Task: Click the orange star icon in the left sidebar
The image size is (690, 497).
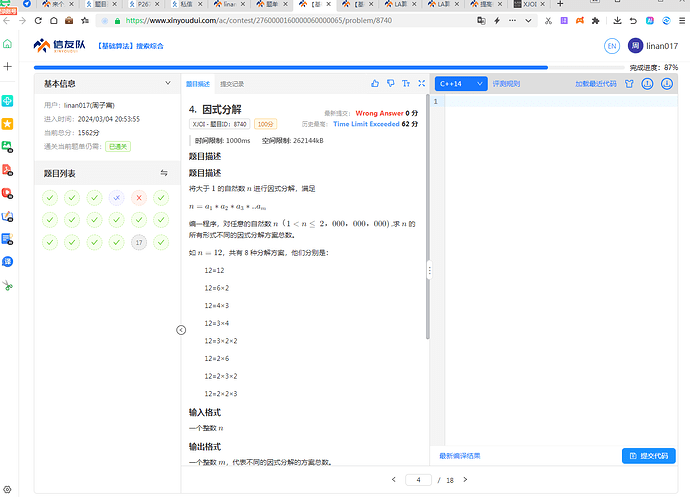Action: 7,124
